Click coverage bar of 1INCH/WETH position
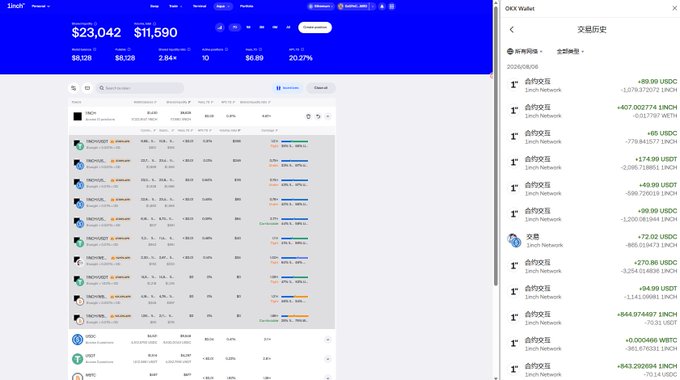The width and height of the screenshot is (680, 380). [x=294, y=258]
